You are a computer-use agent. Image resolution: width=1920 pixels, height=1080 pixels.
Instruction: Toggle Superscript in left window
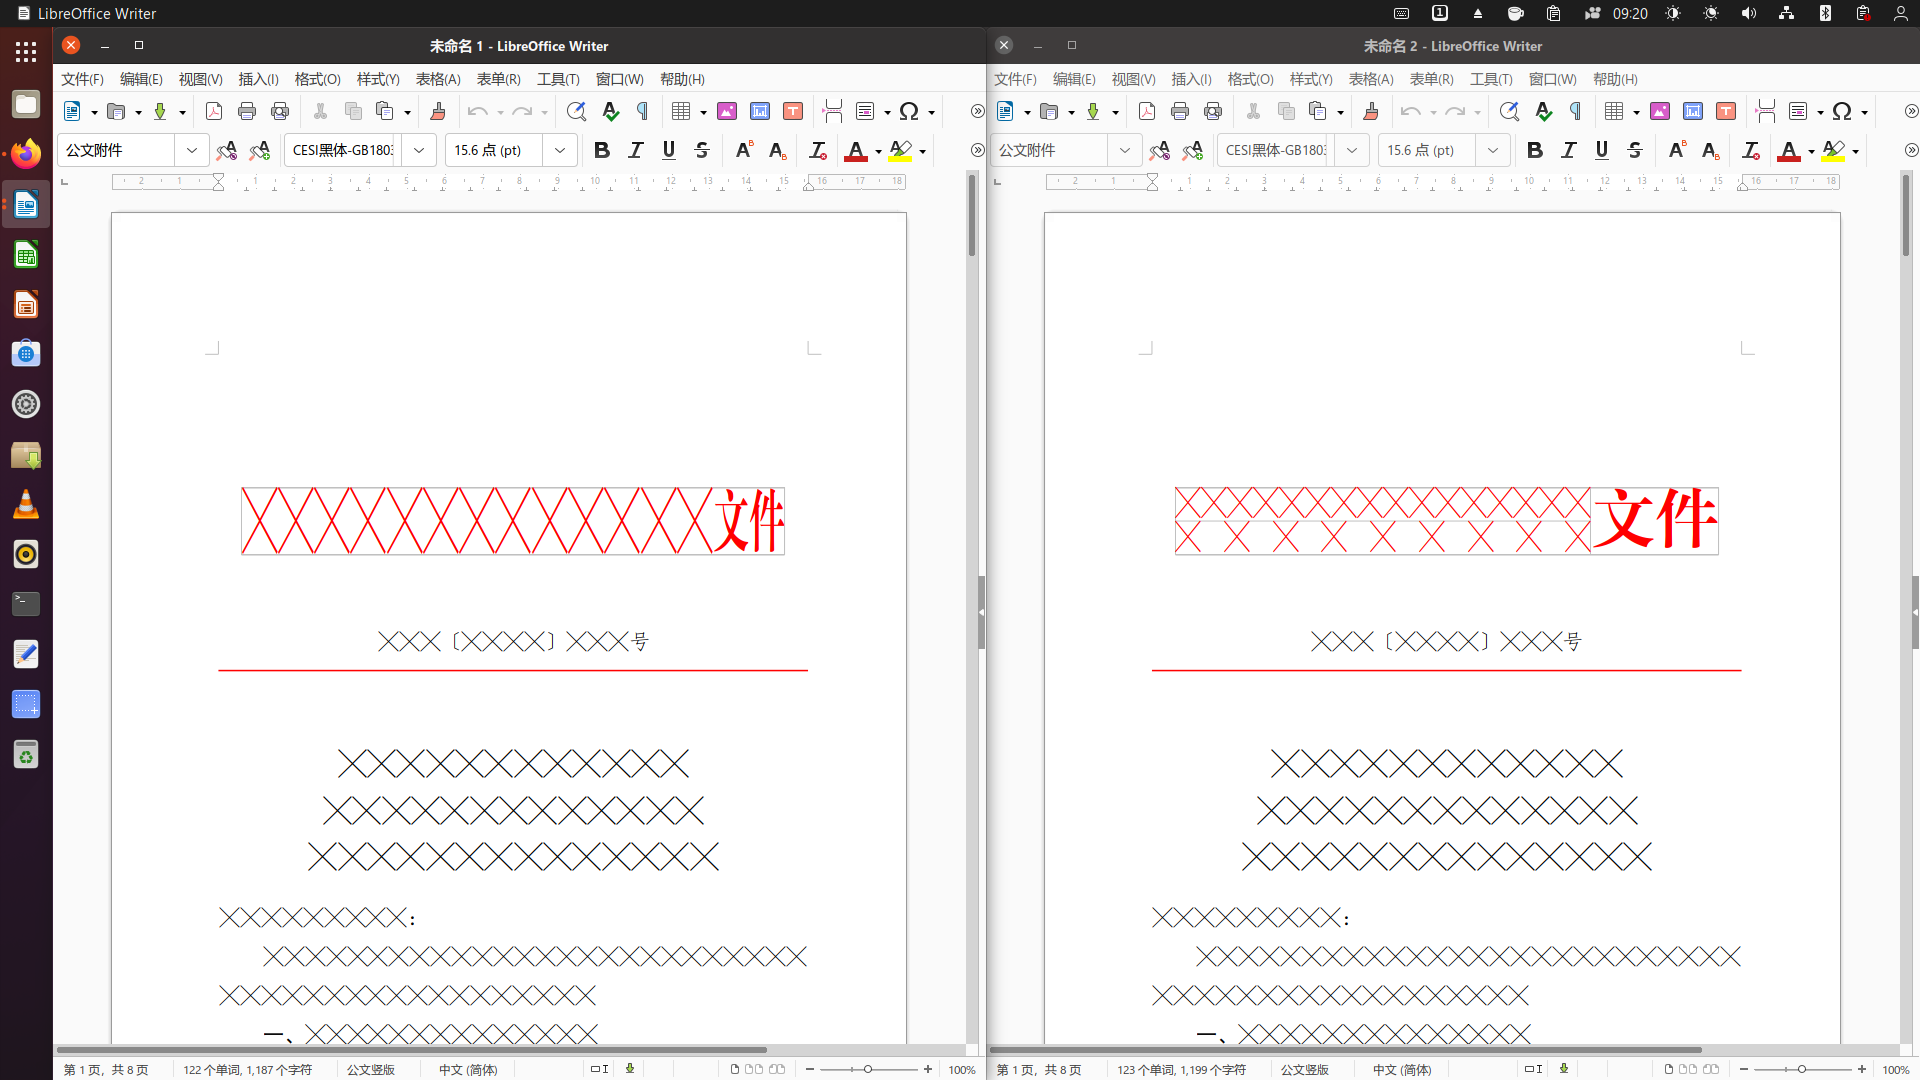(x=744, y=150)
